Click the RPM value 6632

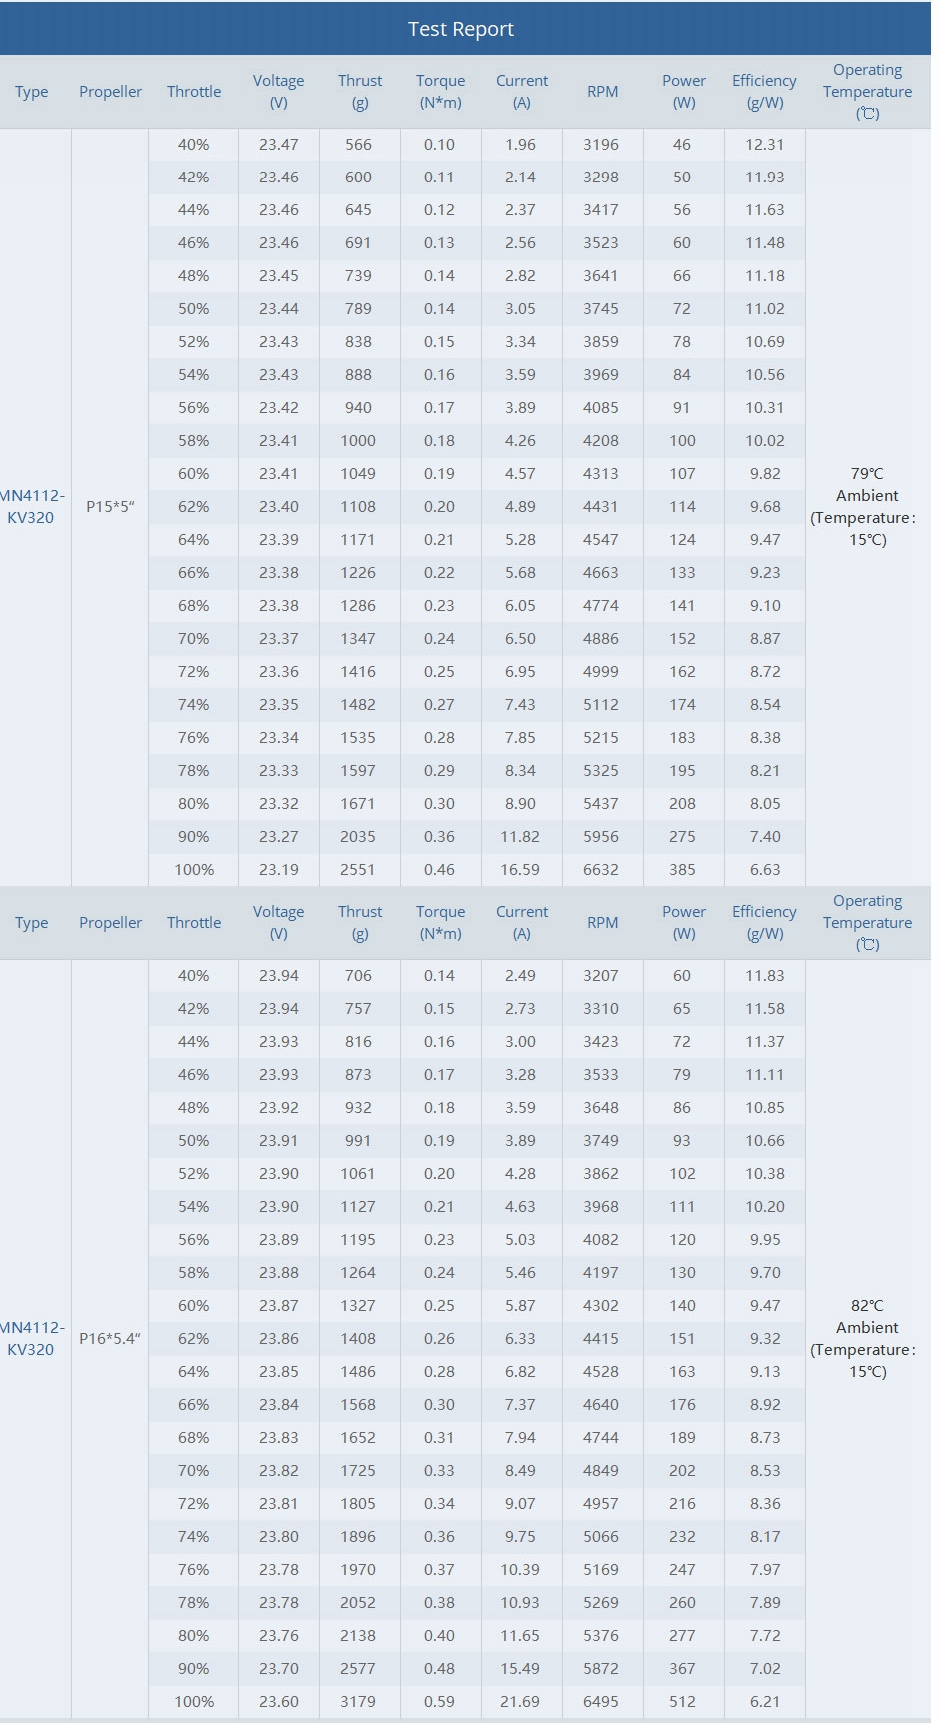pyautogui.click(x=601, y=870)
